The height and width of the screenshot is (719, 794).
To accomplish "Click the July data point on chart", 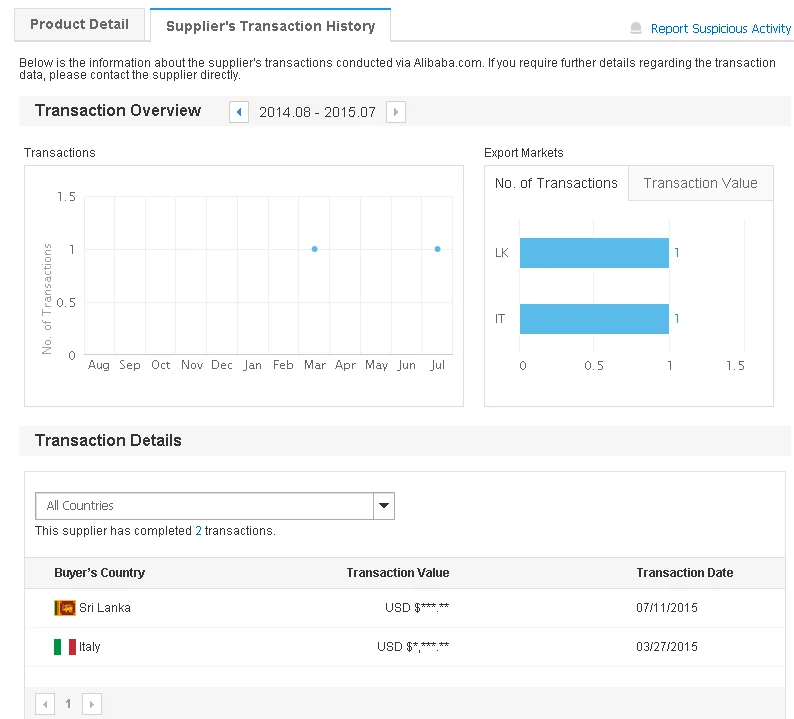I will (x=437, y=249).
